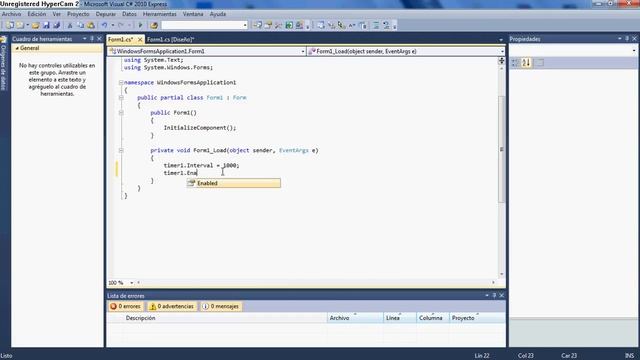The width and height of the screenshot is (640, 360).
Task: Open the Archivo menu
Action: click(x=11, y=14)
